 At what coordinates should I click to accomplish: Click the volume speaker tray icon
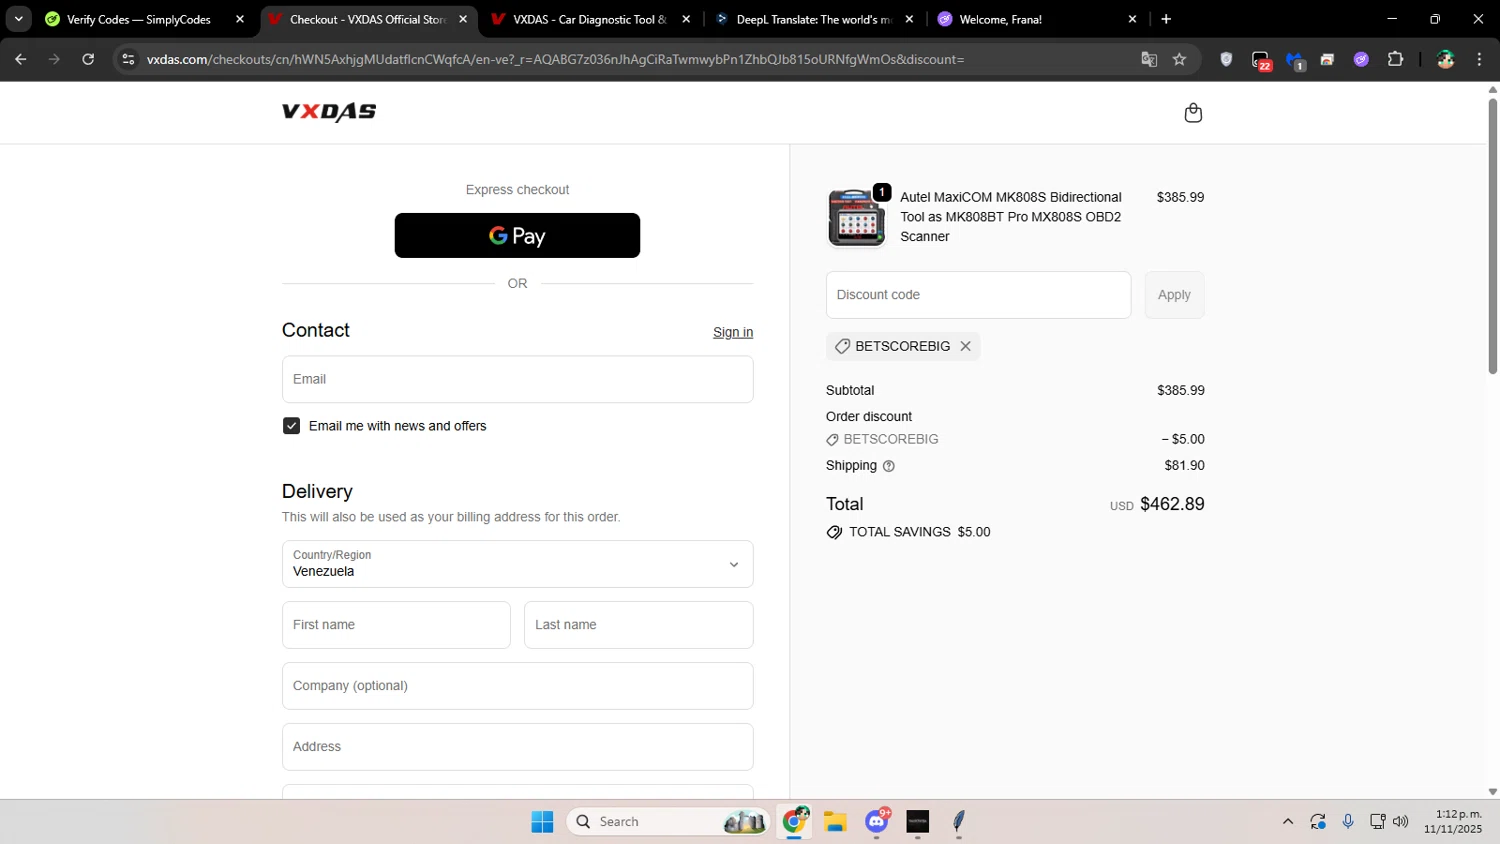pos(1400,822)
